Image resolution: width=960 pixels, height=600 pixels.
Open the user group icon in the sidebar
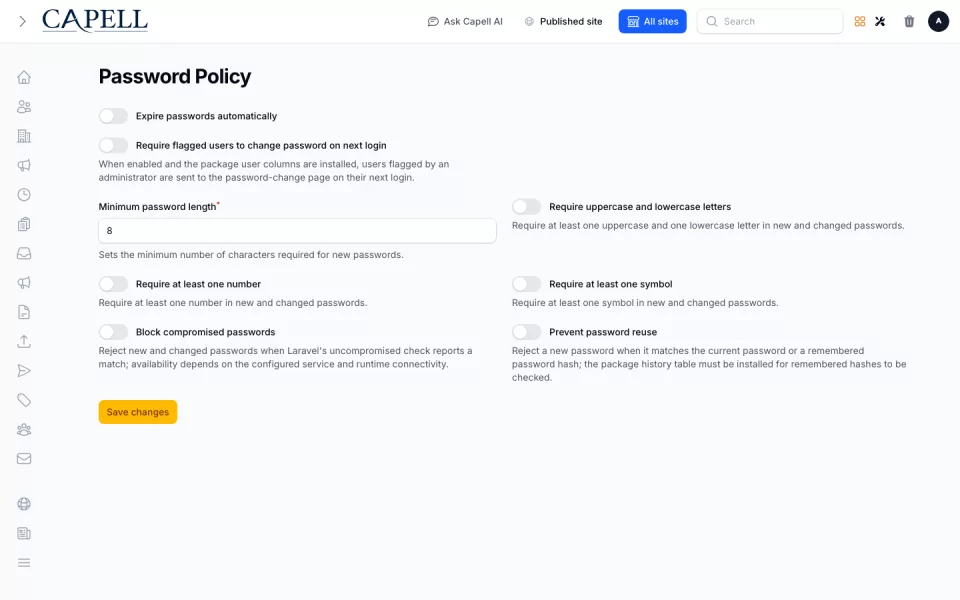24,430
